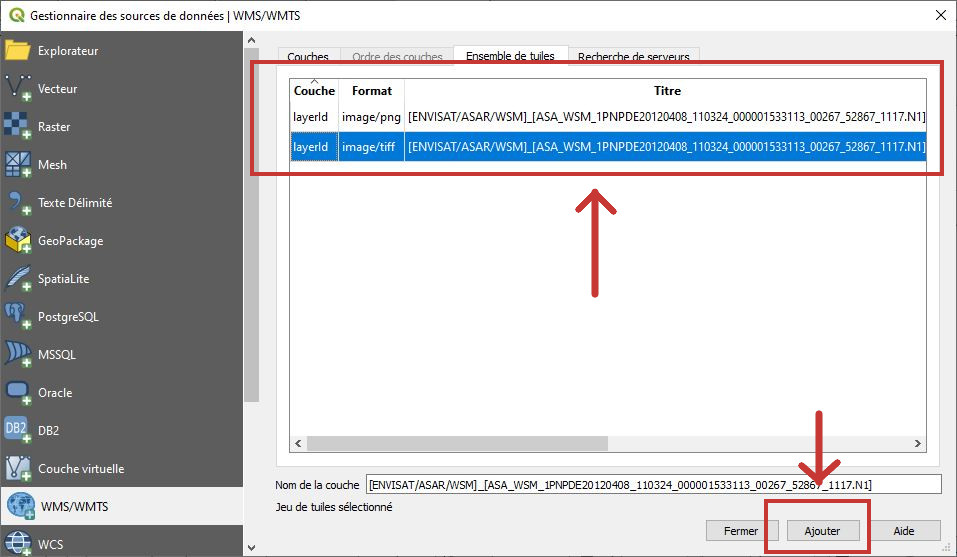Click the Ajouter button

821,531
